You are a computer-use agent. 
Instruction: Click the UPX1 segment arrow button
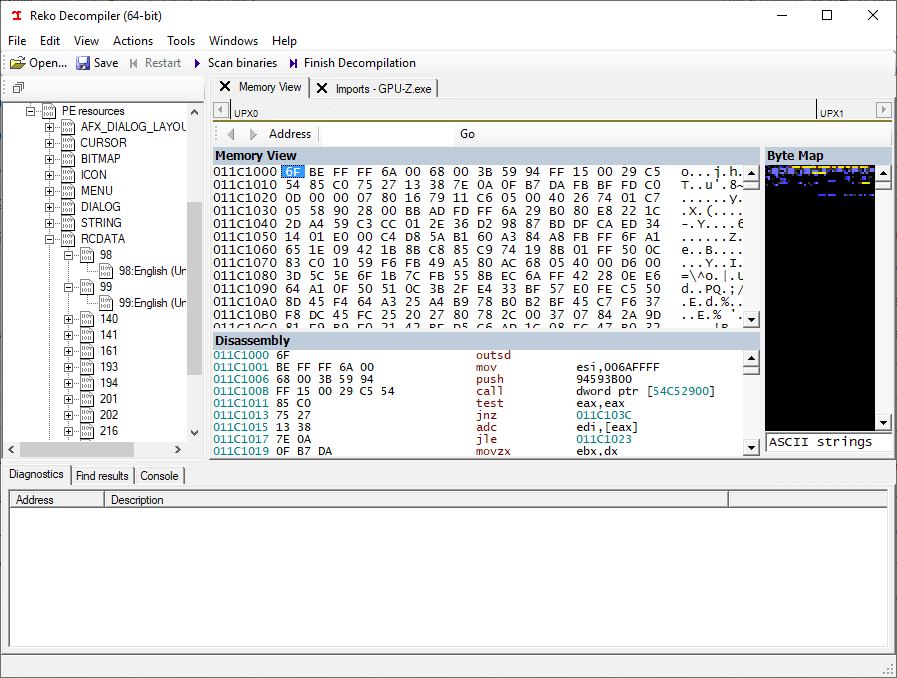882,110
